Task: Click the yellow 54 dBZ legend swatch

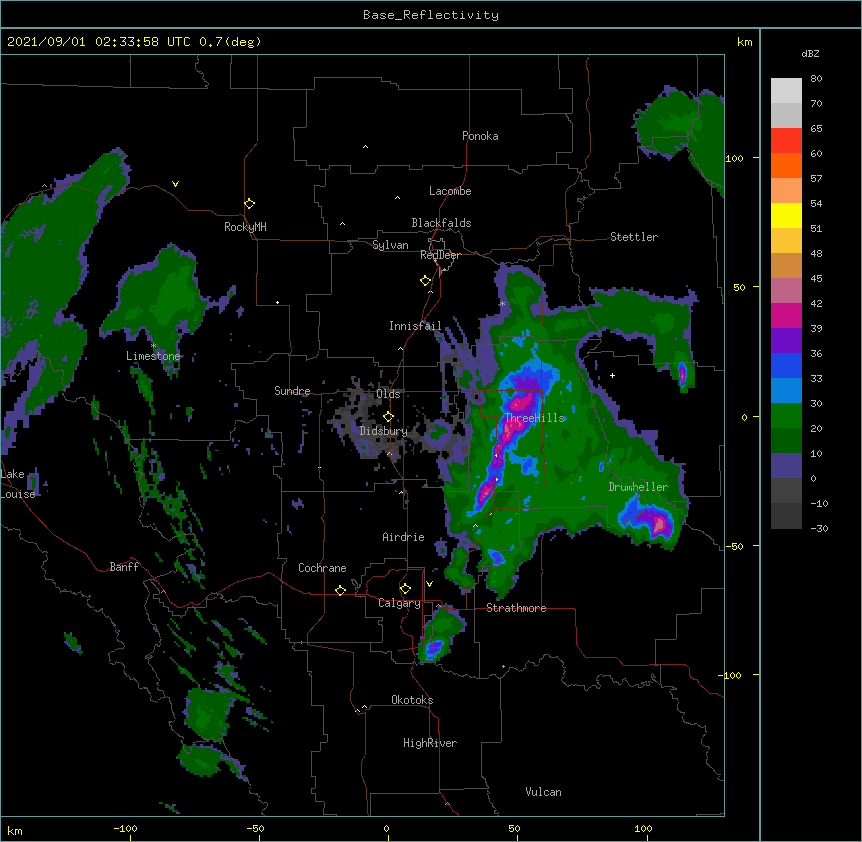Action: pos(786,215)
